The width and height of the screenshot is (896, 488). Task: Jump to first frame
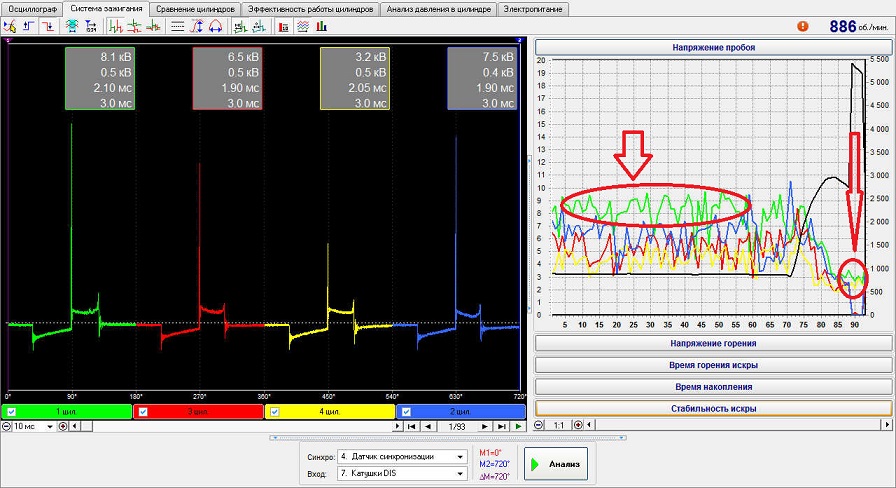click(x=411, y=426)
